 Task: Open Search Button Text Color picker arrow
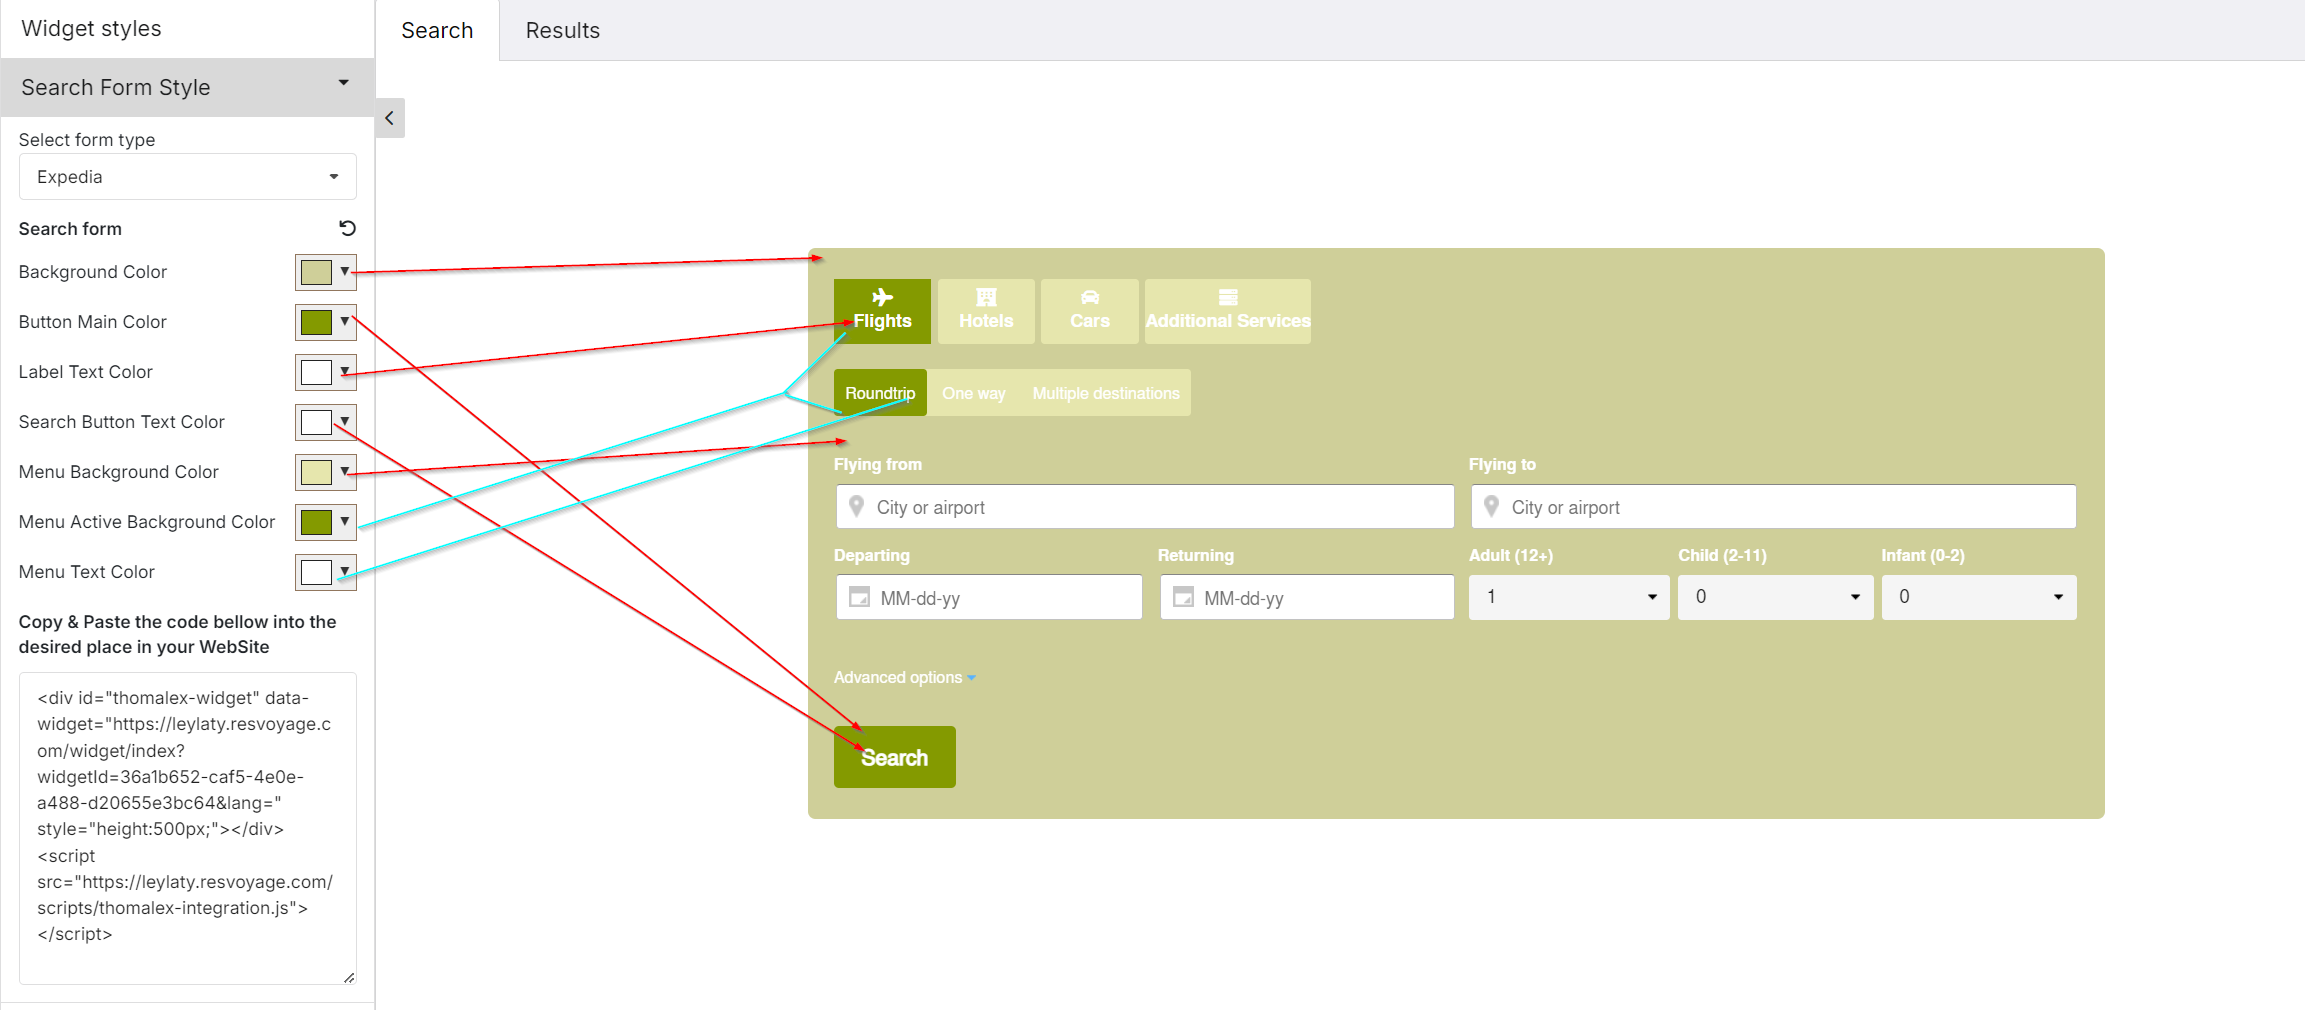(345, 422)
